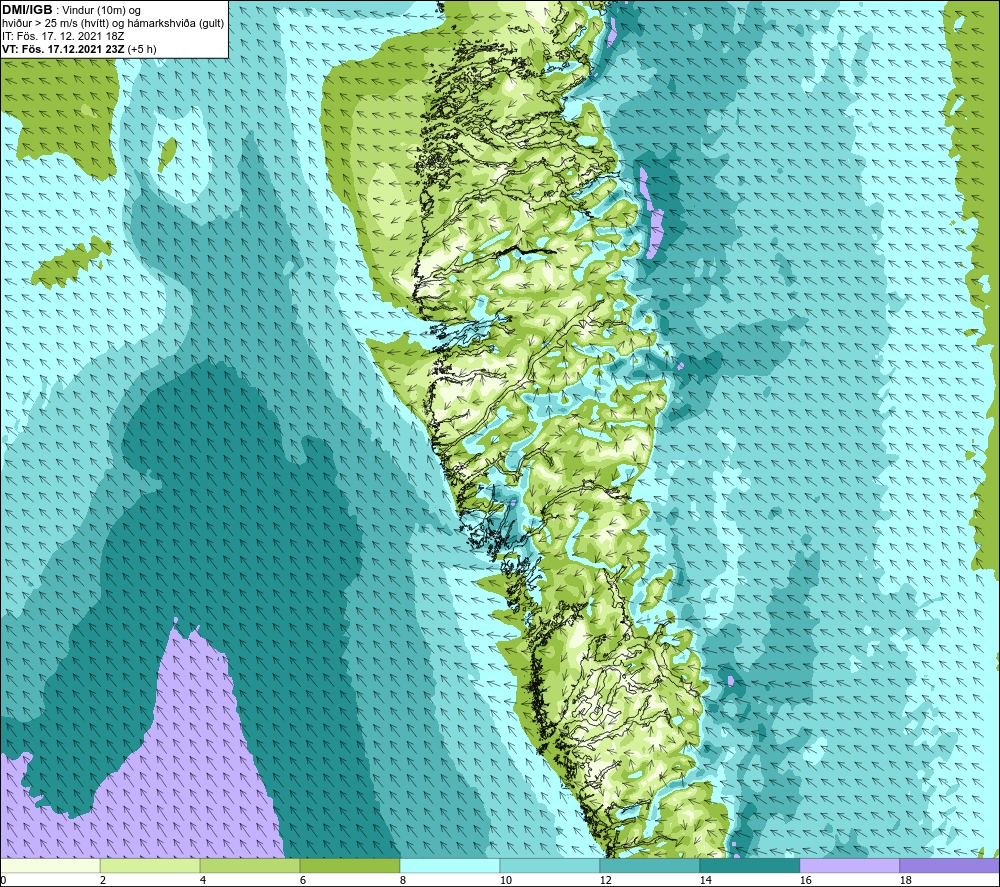Click the 8–10 m/s pale cyan legend swatch

[x=450, y=865]
